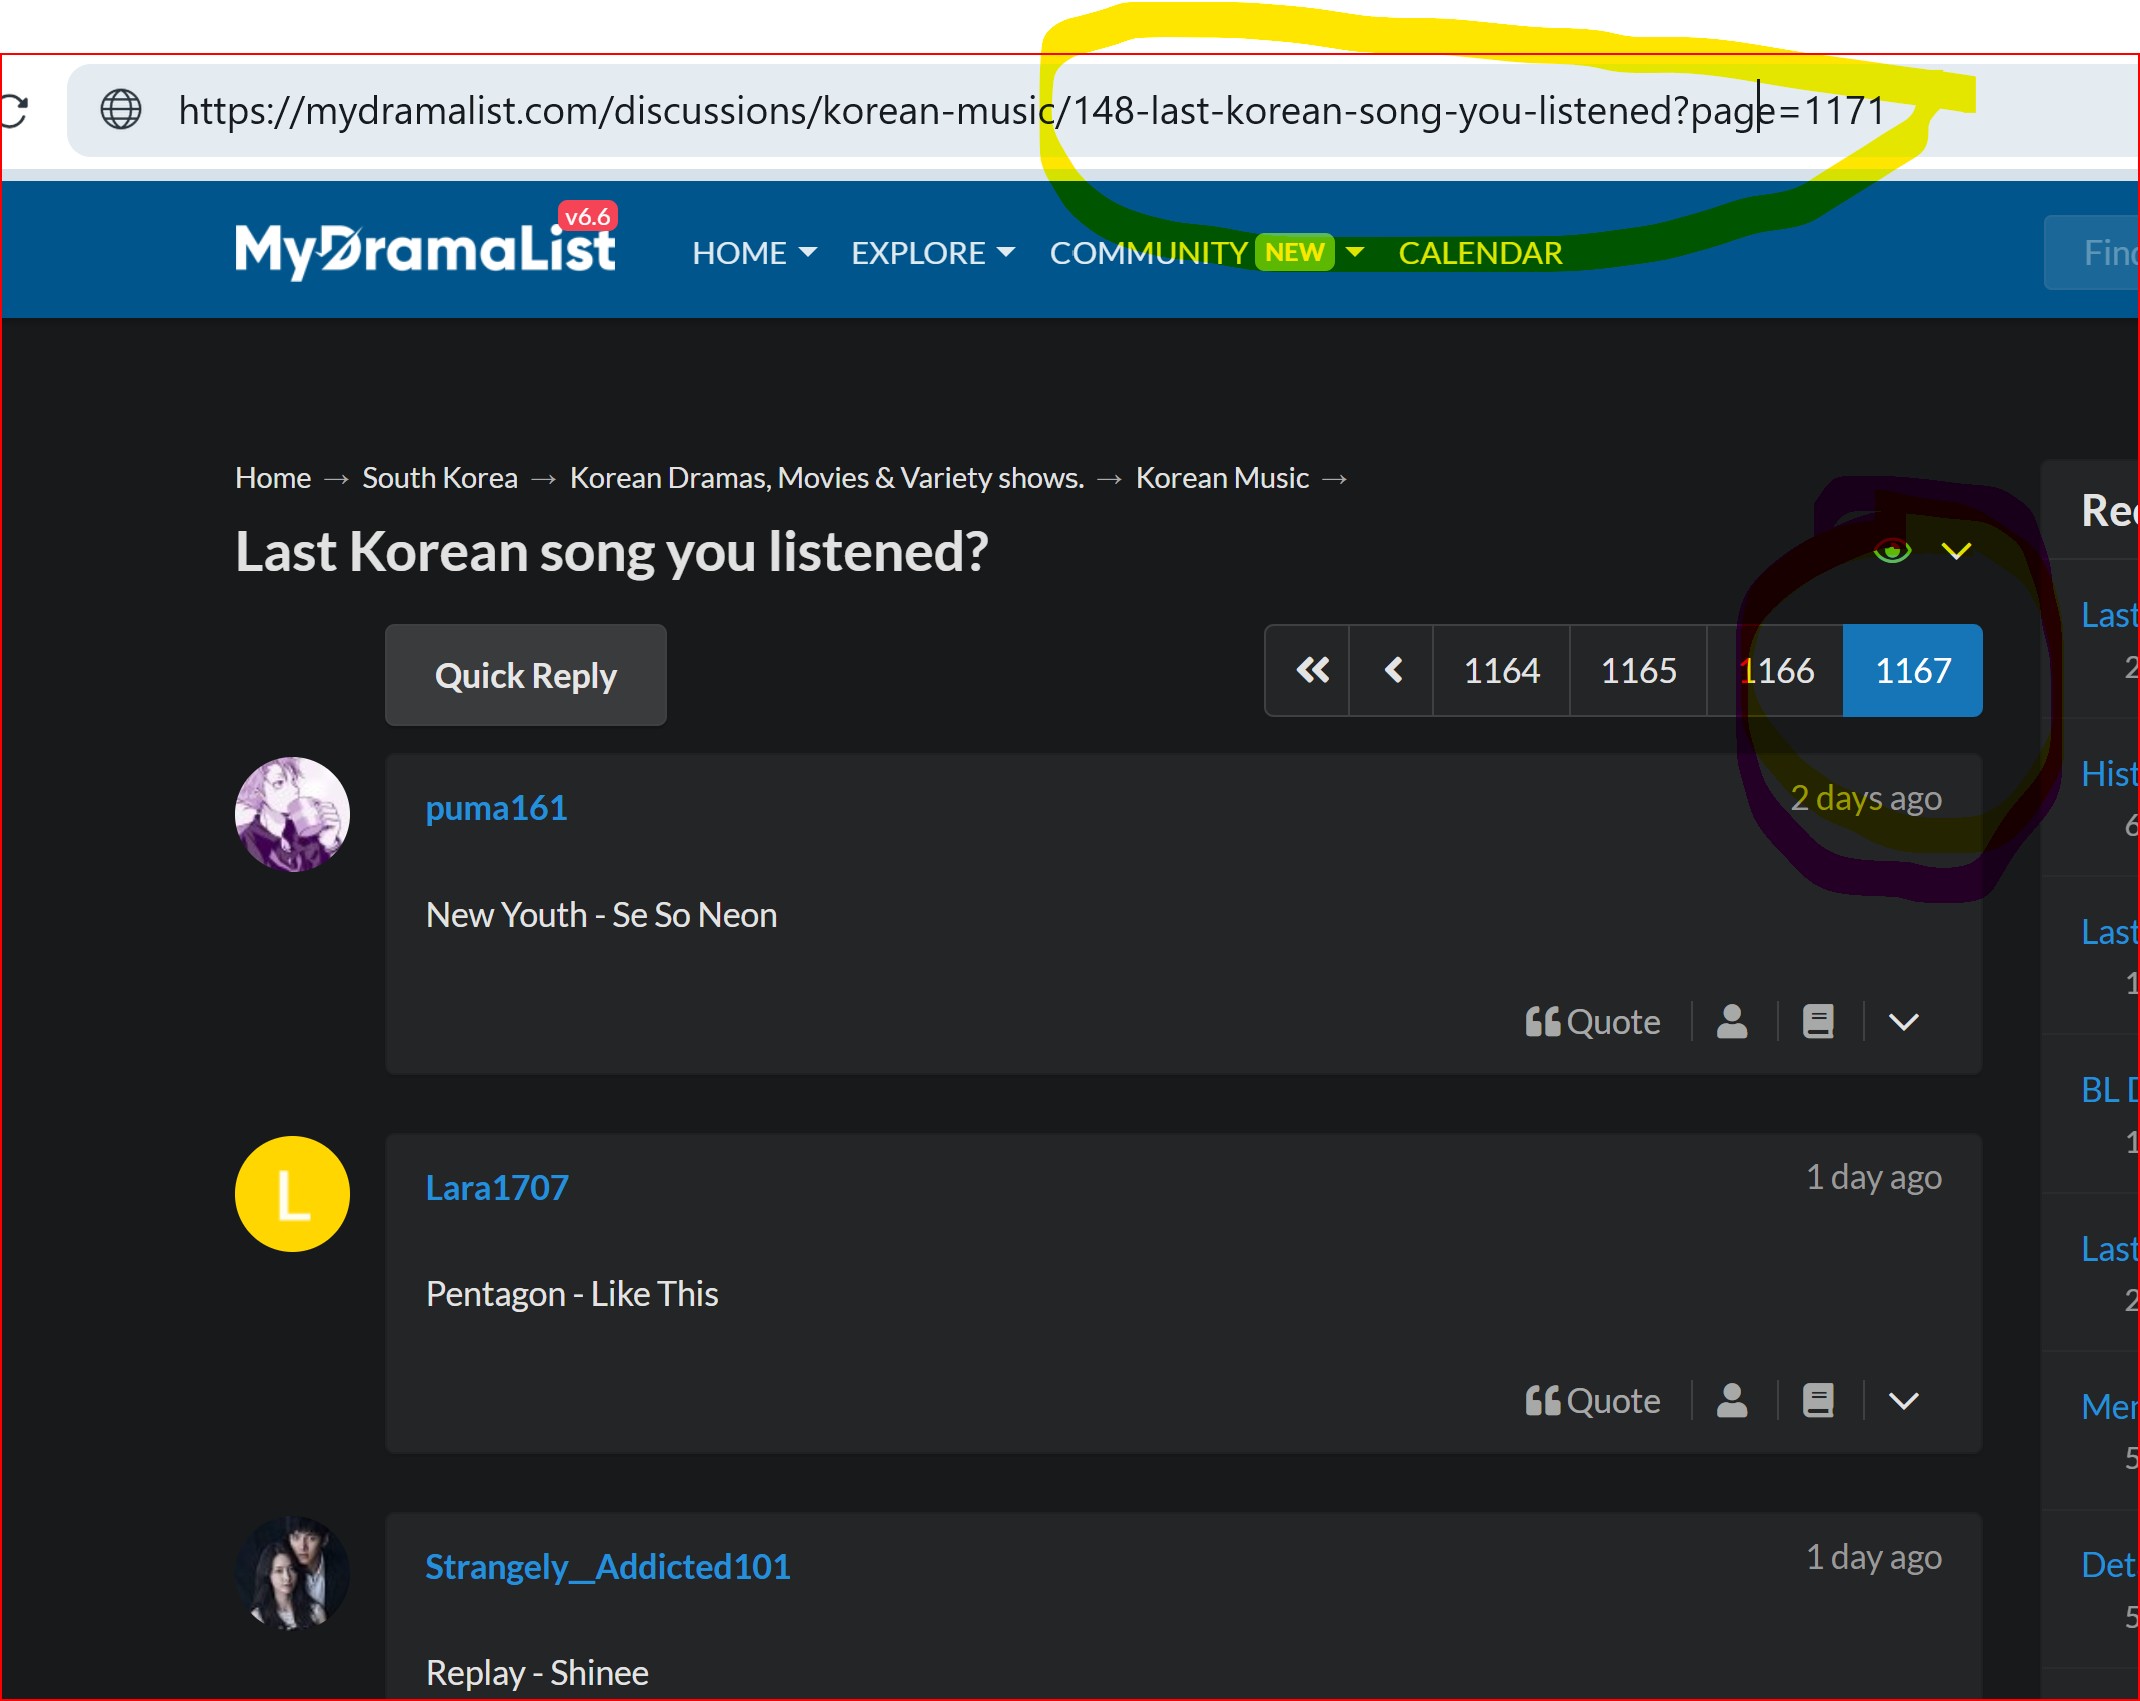
Task: Quote Lara1707's post
Action: coord(1592,1401)
